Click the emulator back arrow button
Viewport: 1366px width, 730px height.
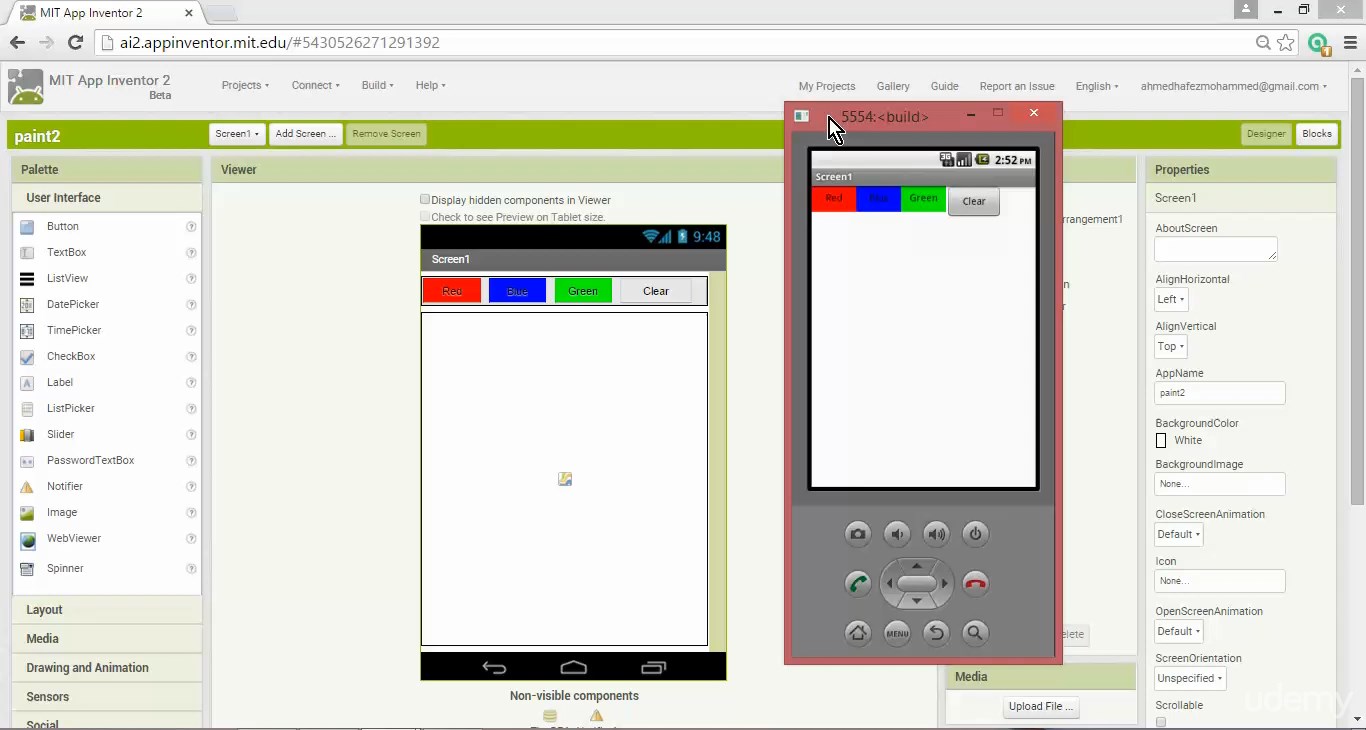tap(936, 633)
